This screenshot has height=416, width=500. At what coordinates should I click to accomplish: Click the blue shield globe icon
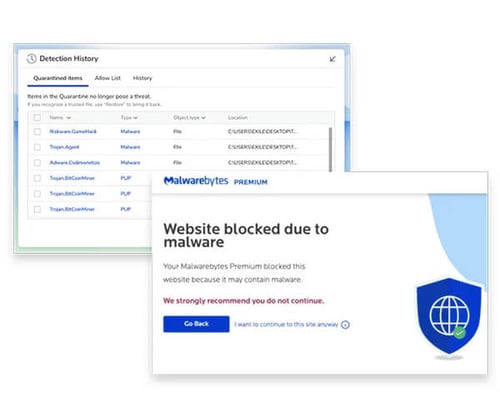(449, 316)
